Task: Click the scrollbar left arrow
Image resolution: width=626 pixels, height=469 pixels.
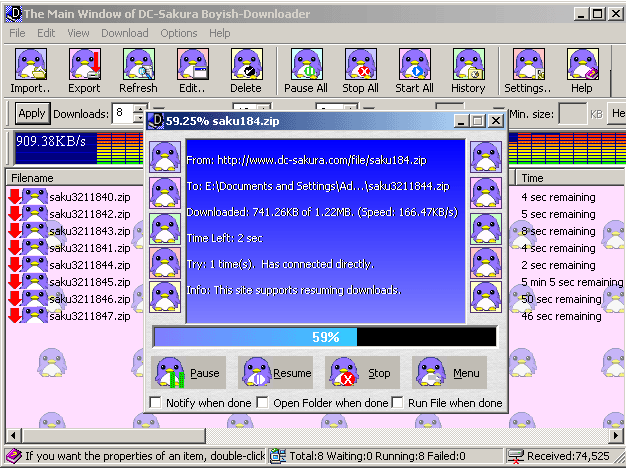Action: (x=14, y=435)
